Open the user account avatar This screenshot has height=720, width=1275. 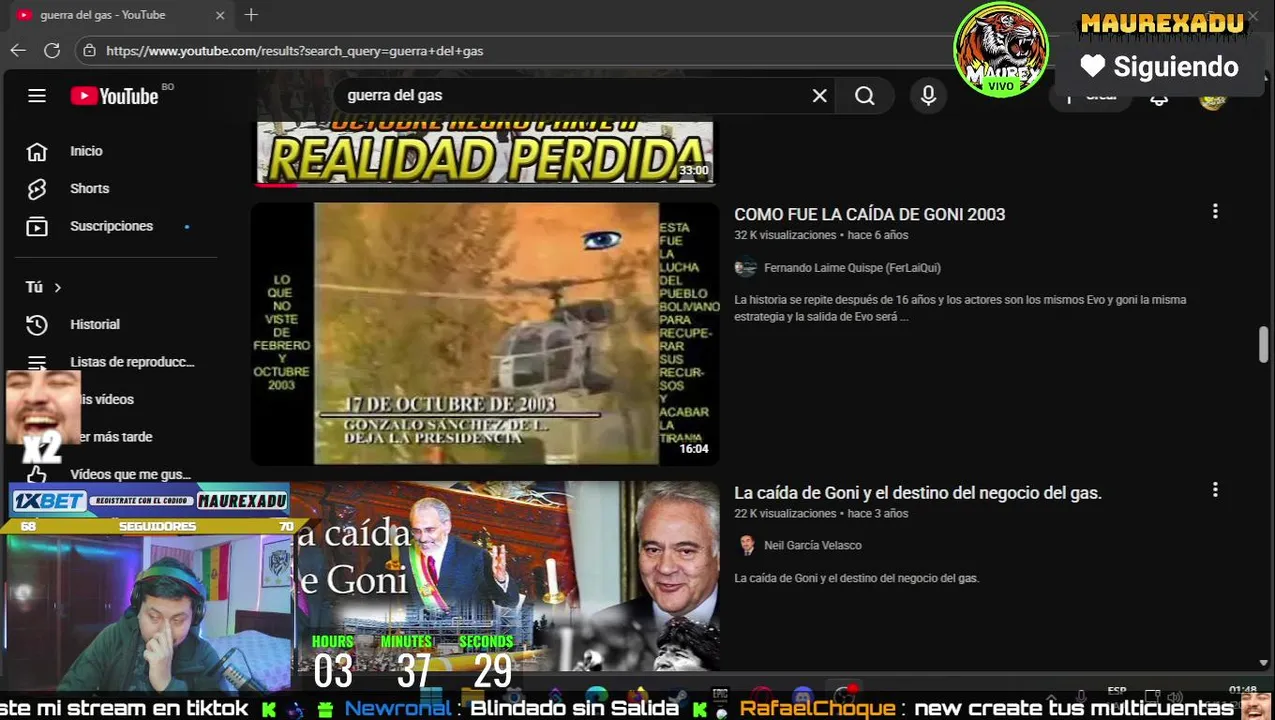(1212, 100)
